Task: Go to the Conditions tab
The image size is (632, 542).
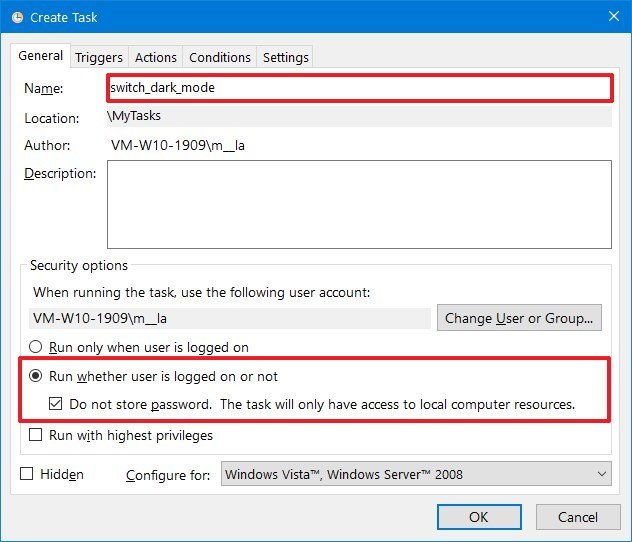Action: click(220, 57)
